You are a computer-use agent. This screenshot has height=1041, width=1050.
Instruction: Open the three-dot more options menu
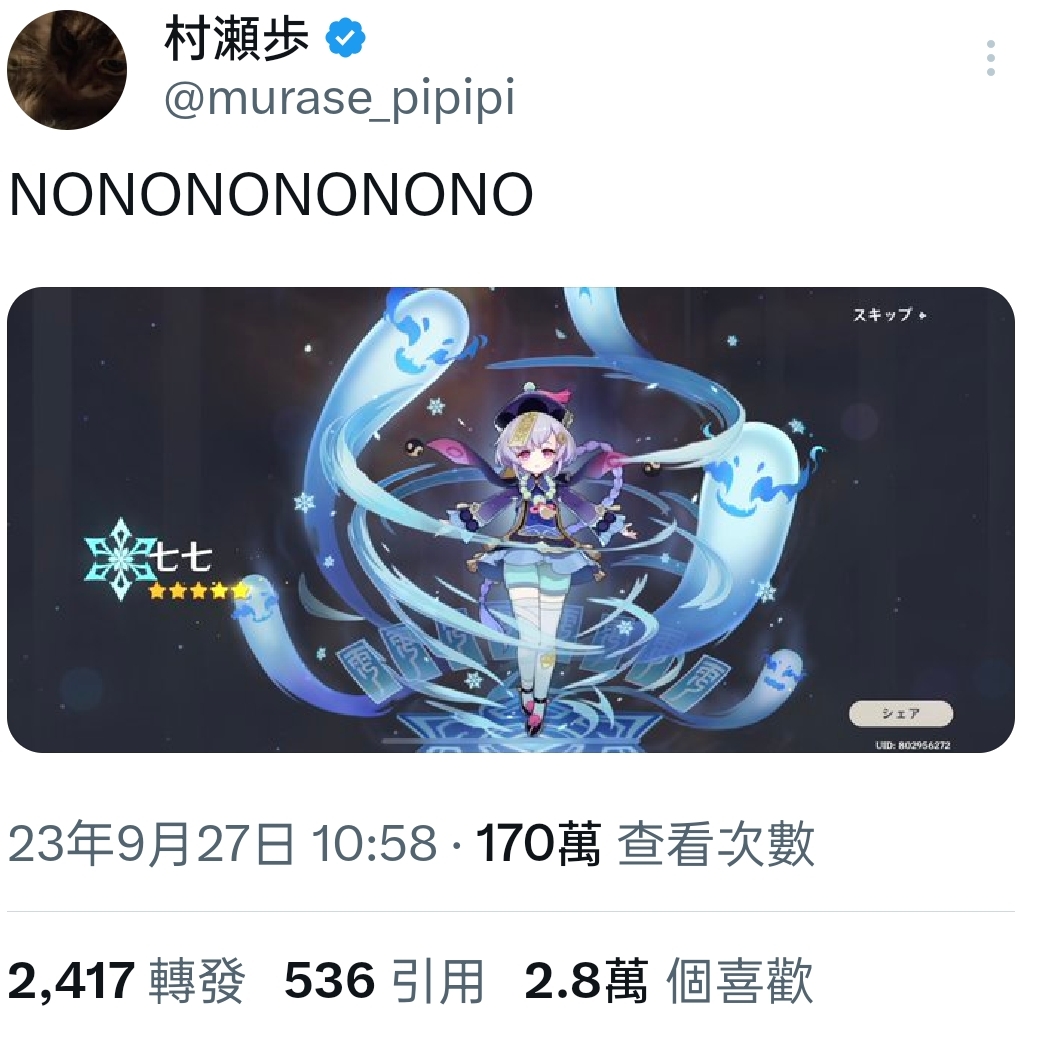click(990, 58)
